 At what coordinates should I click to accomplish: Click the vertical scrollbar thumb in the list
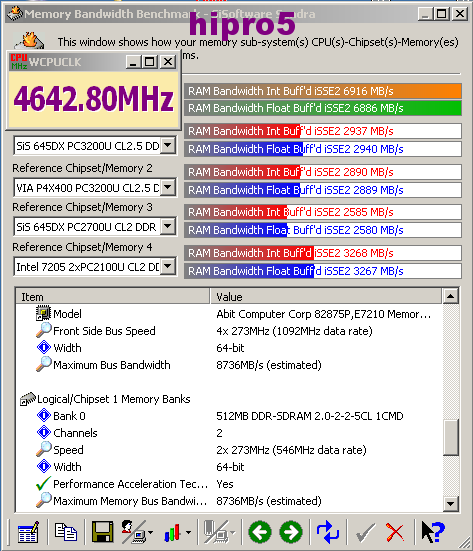tap(451, 437)
